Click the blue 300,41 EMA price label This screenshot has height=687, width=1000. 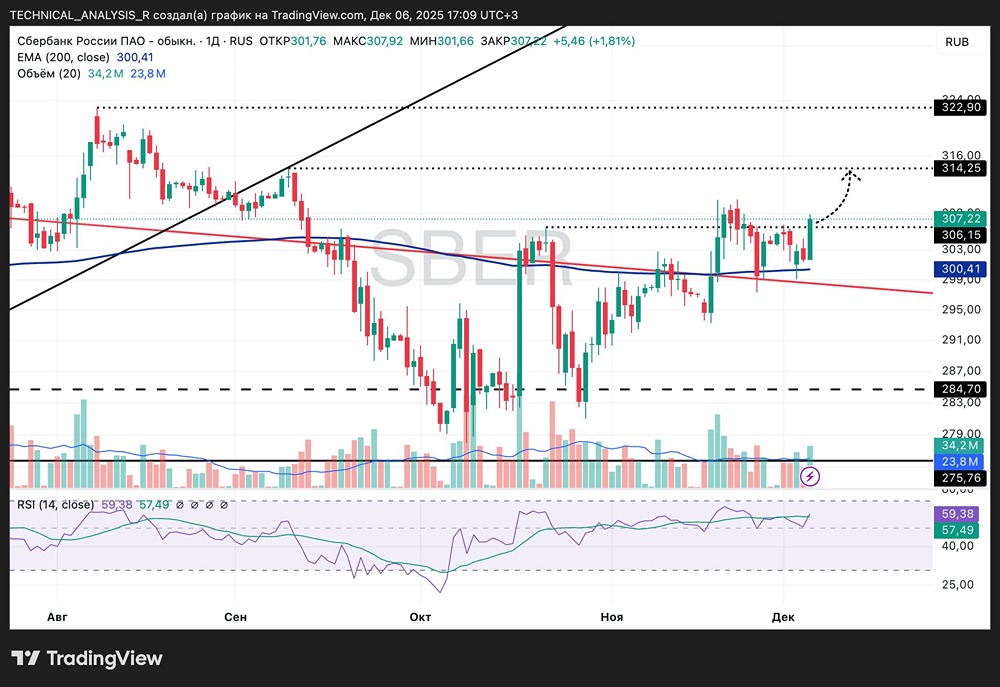[x=961, y=269]
